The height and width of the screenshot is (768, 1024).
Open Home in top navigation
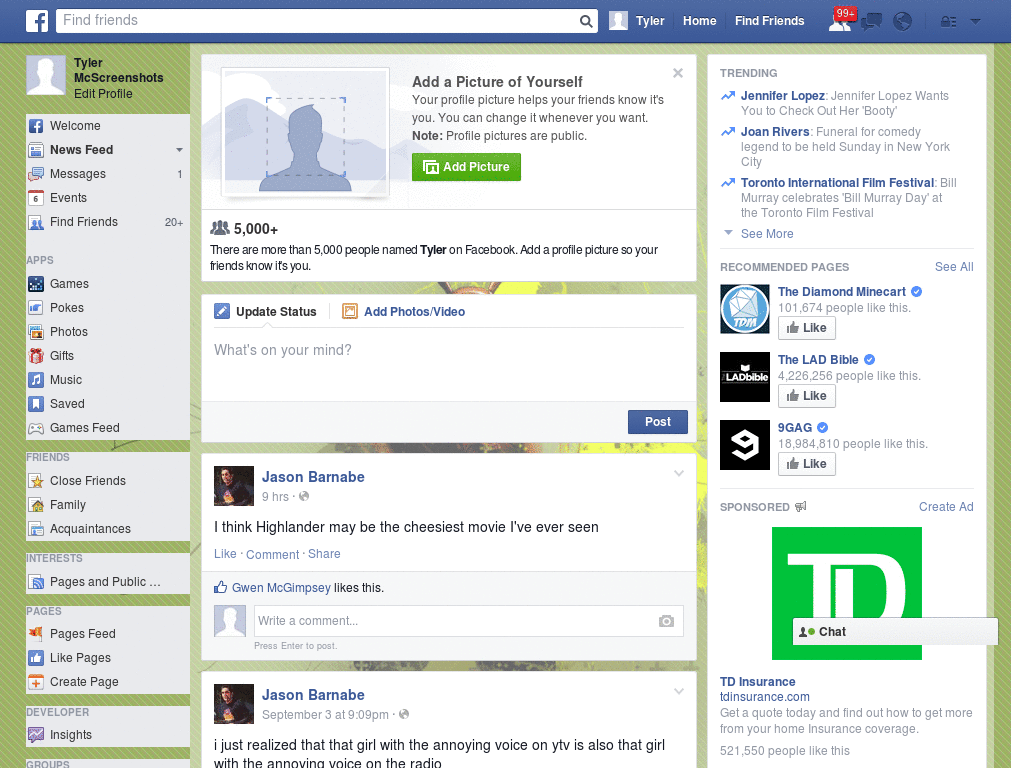click(x=699, y=21)
